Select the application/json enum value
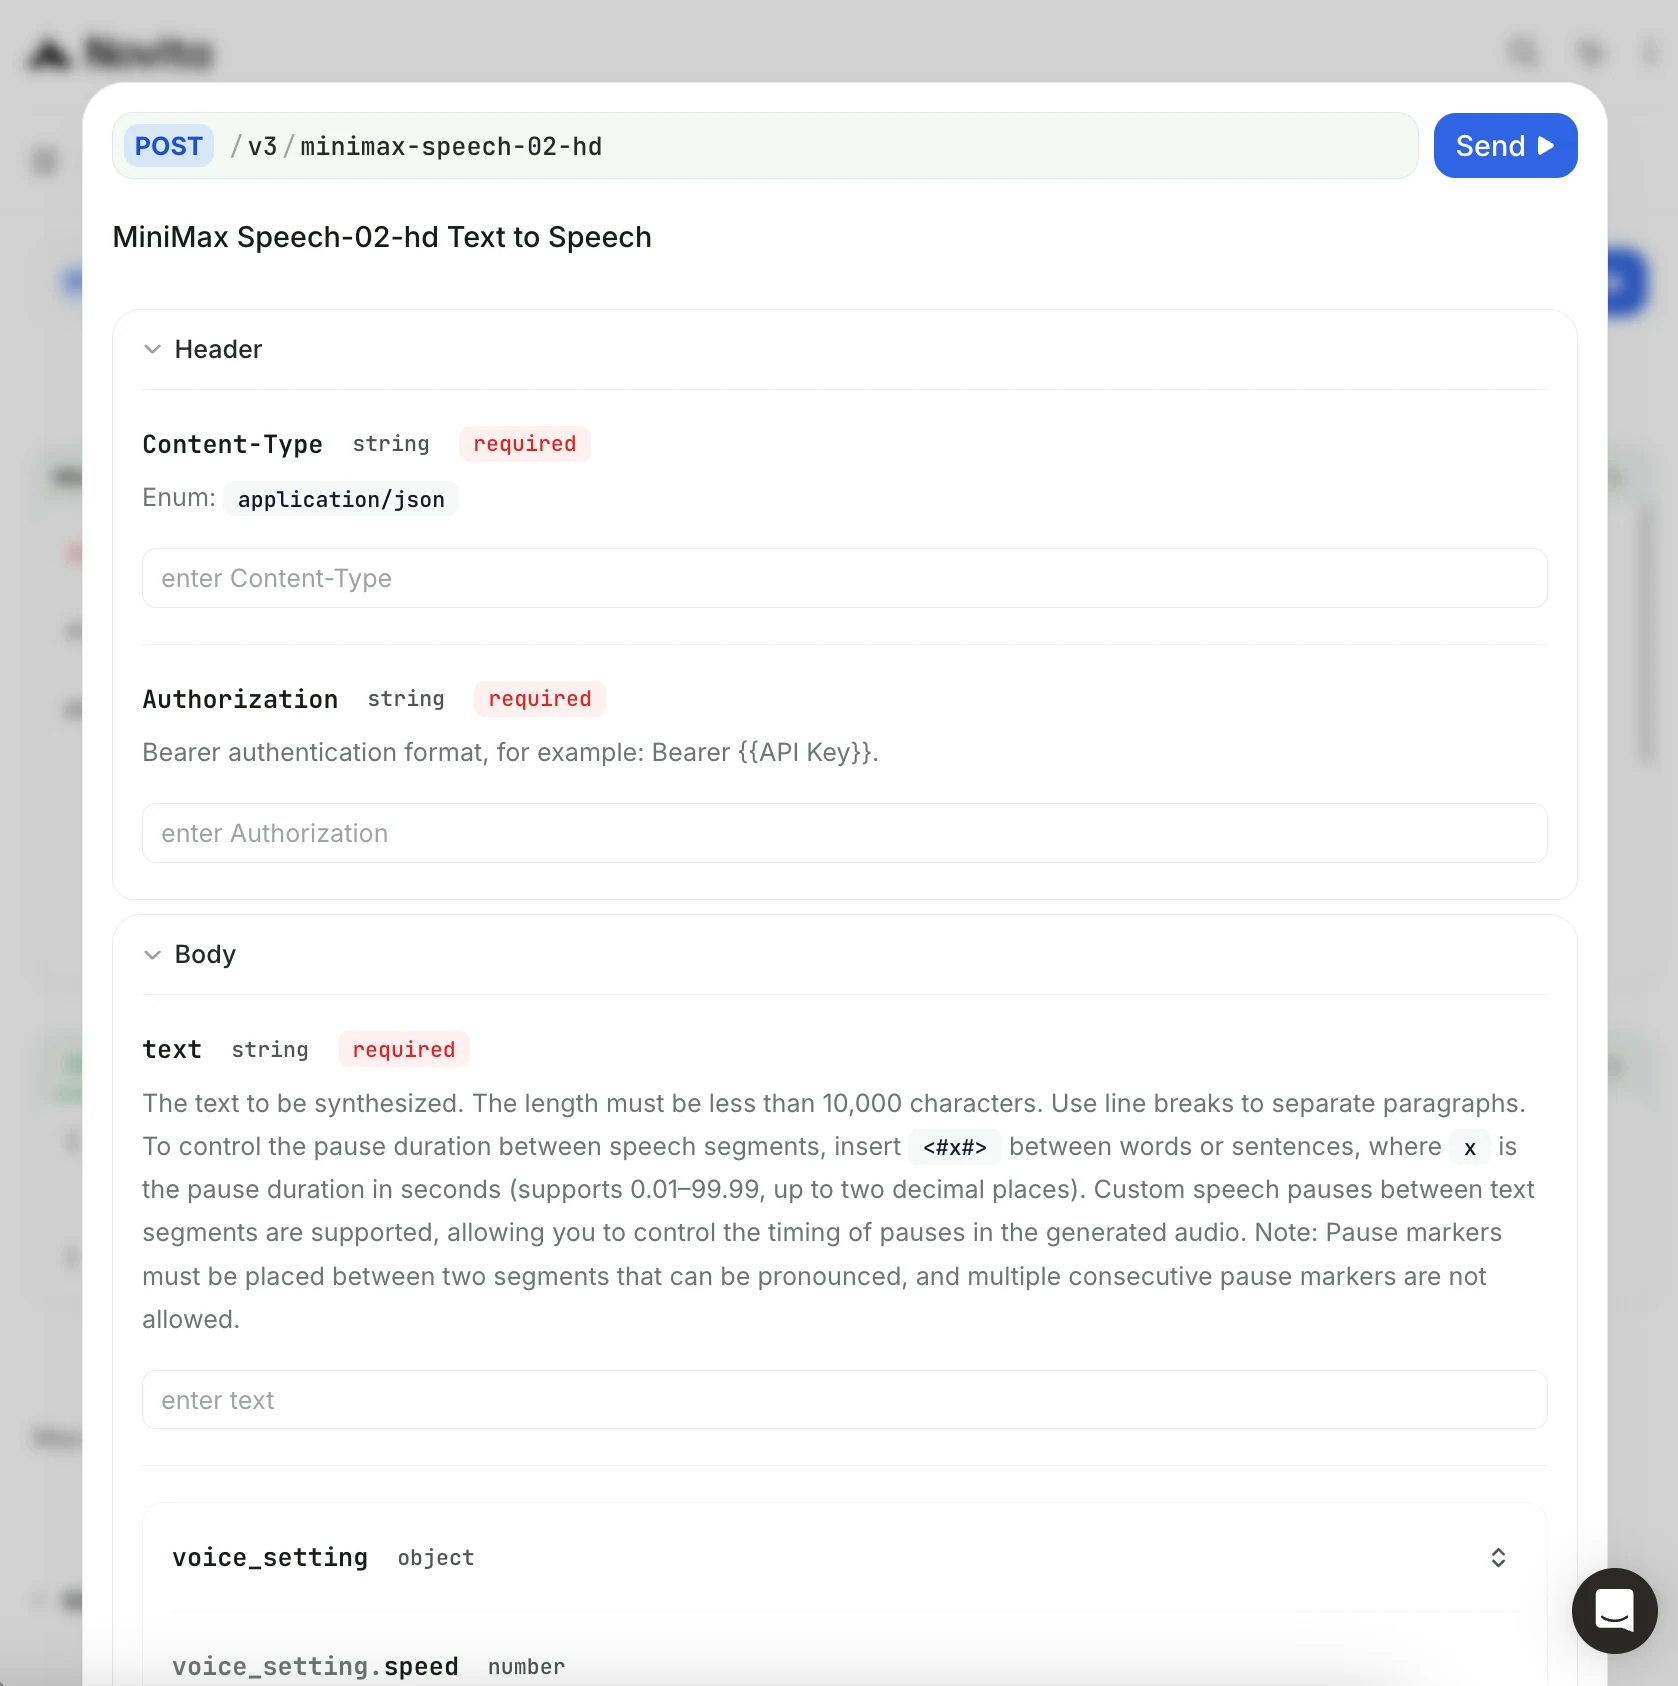 [341, 499]
